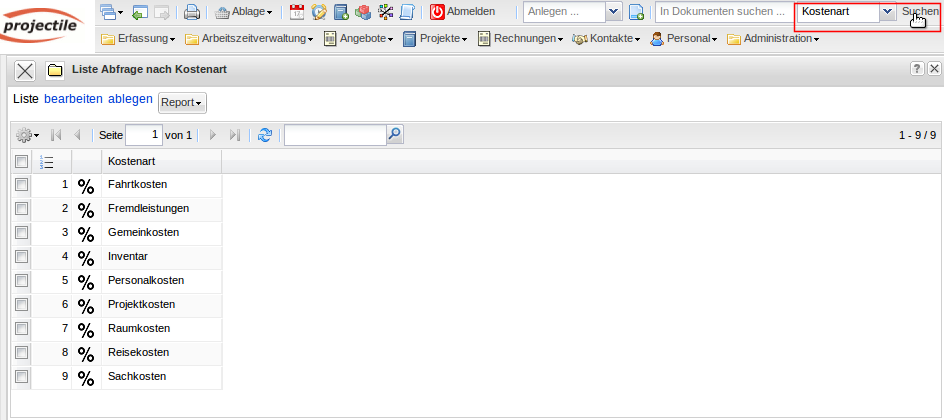The image size is (946, 420).
Task: Check the Inventar row checkbox
Action: click(21, 256)
